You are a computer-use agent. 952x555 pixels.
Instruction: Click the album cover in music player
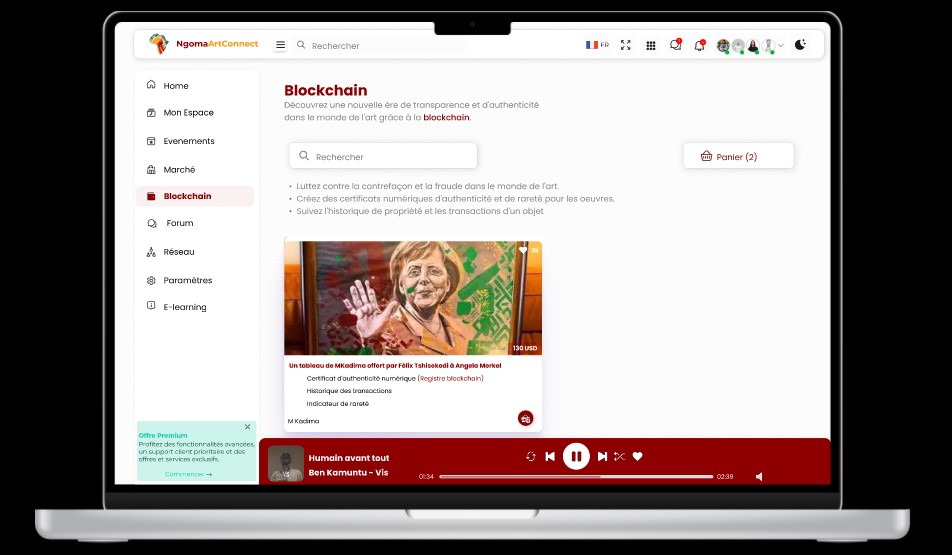point(285,464)
